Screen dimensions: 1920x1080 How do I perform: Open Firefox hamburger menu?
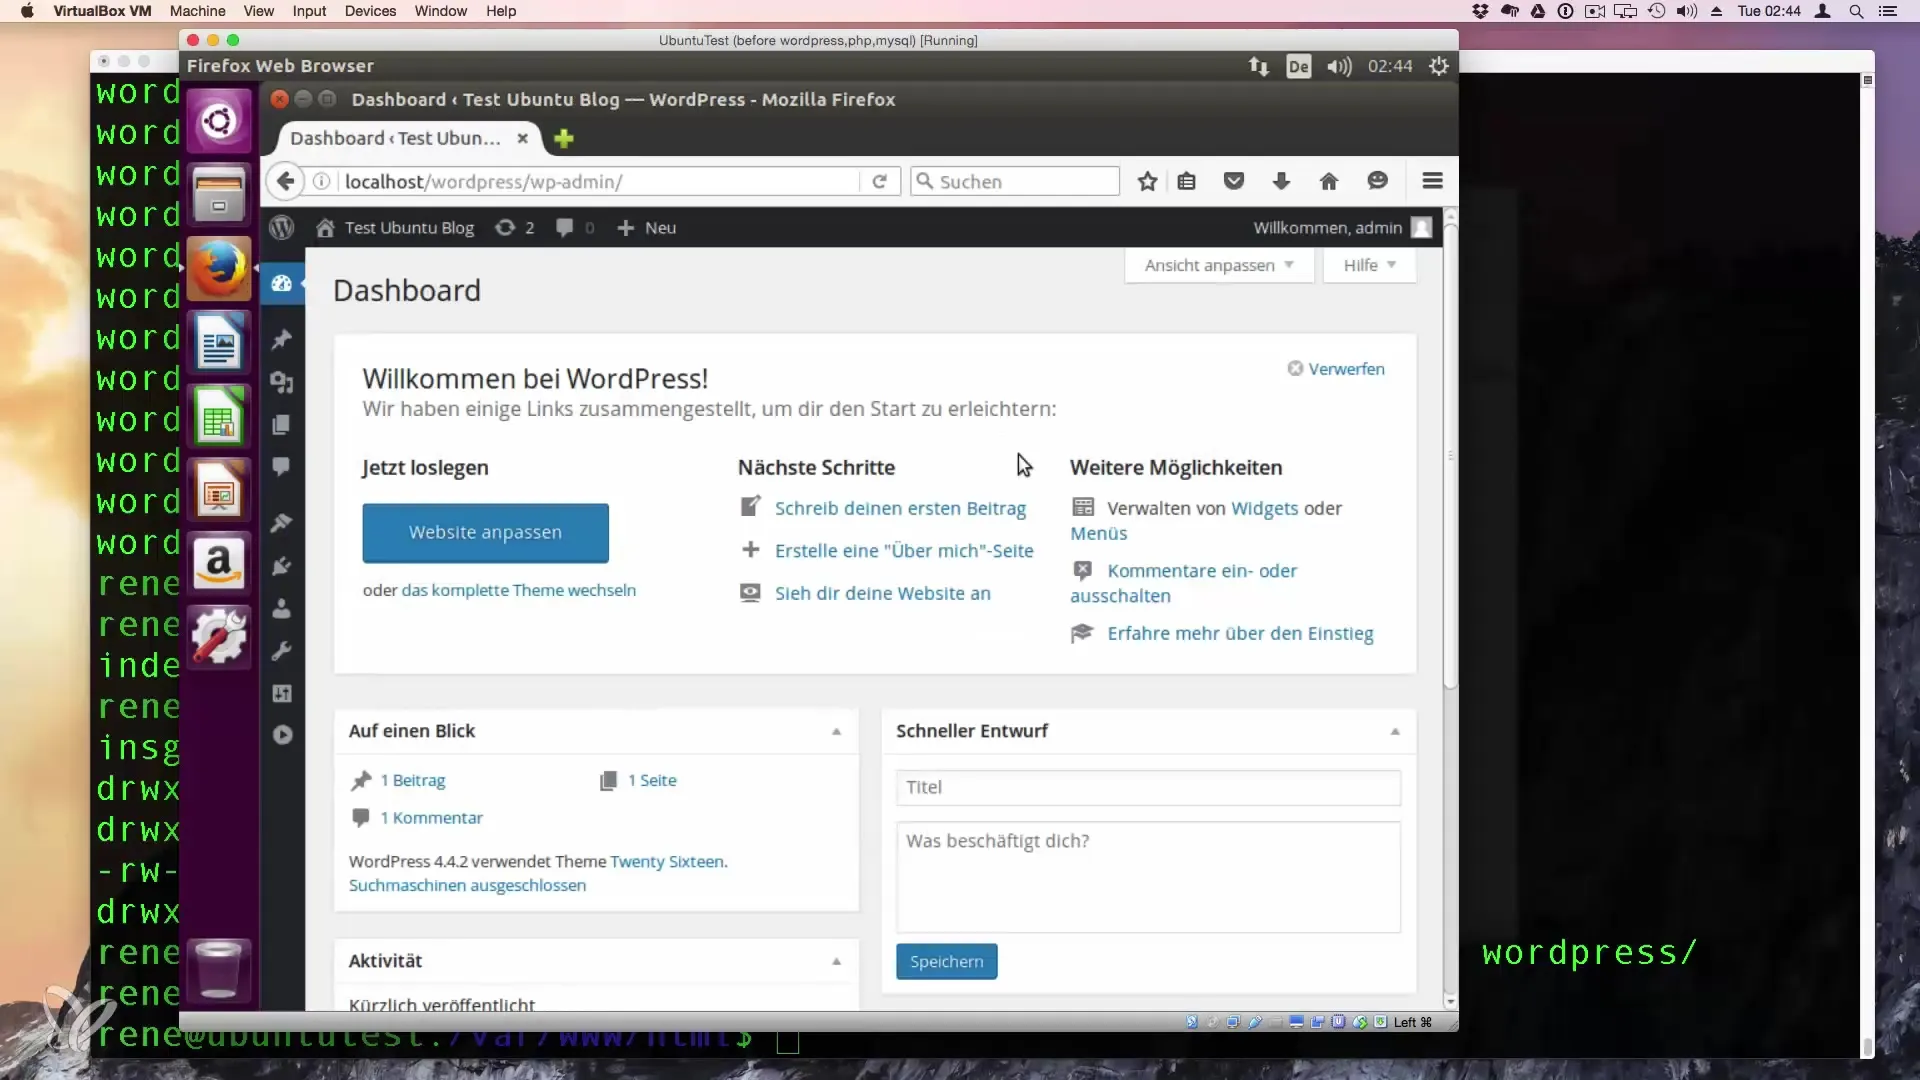1432,181
